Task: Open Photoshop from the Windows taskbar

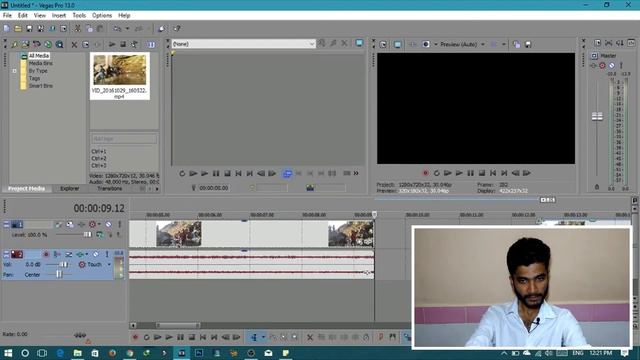Action: point(199,353)
